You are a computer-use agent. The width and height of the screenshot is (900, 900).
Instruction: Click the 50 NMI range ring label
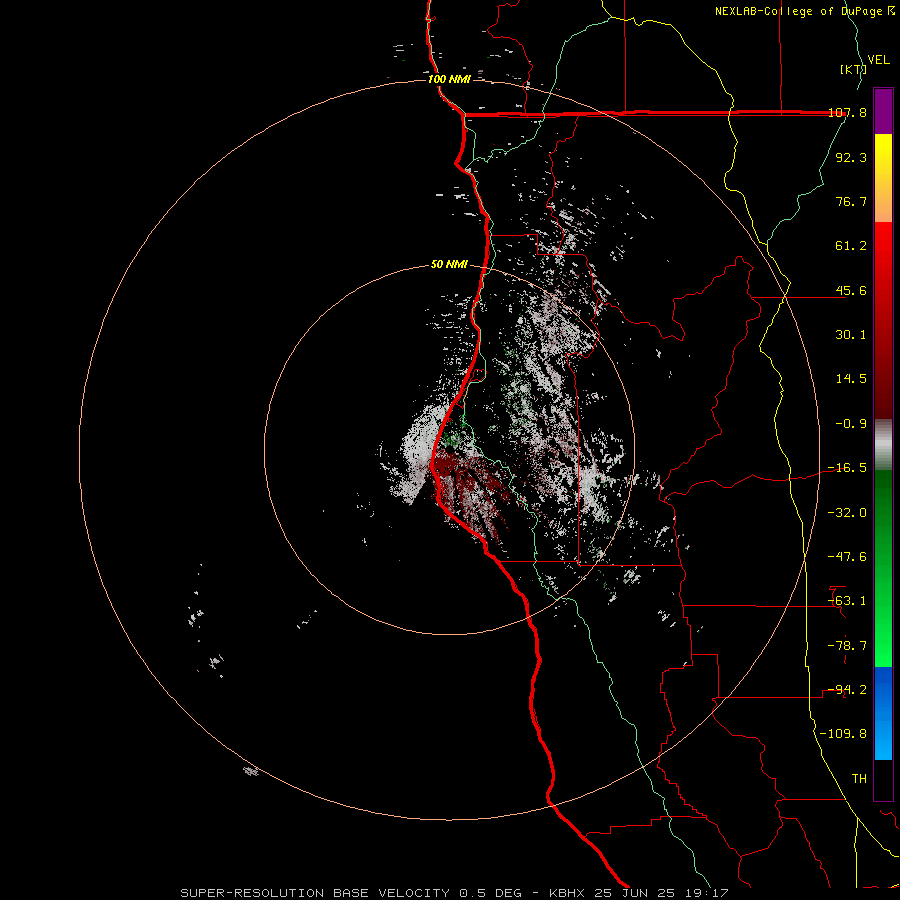[x=449, y=265]
